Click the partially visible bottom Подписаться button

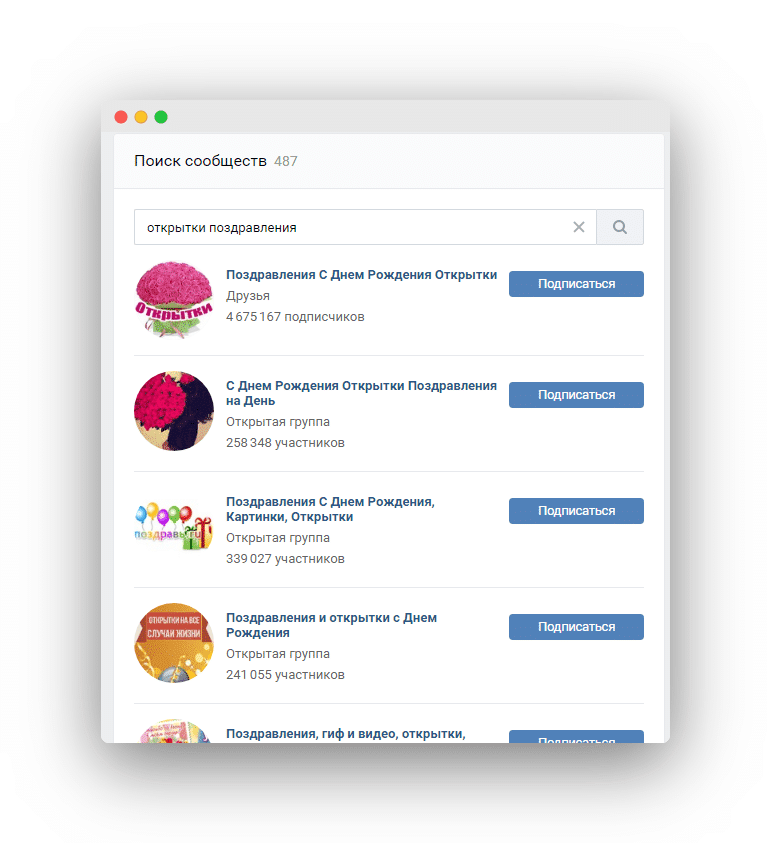click(576, 737)
